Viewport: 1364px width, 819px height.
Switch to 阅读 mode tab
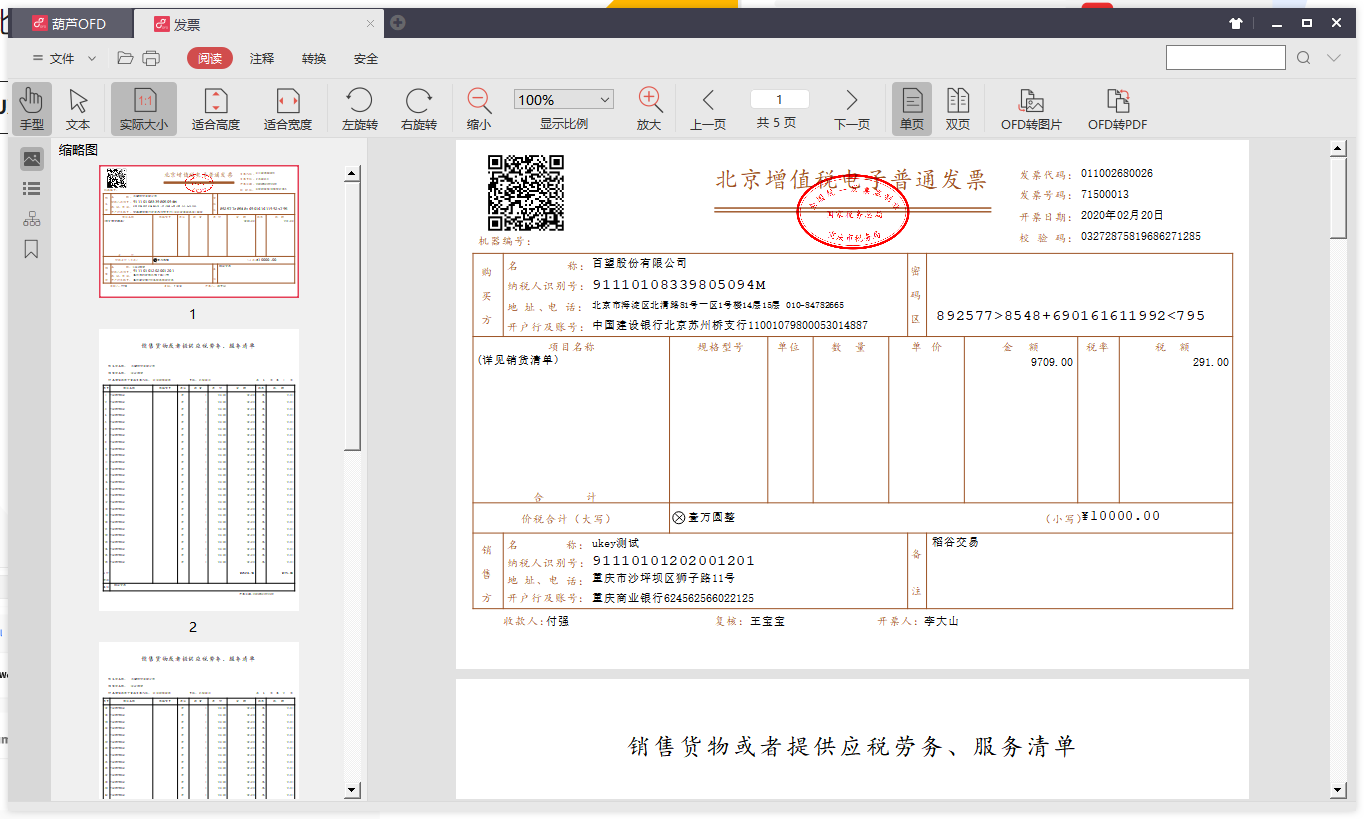210,58
